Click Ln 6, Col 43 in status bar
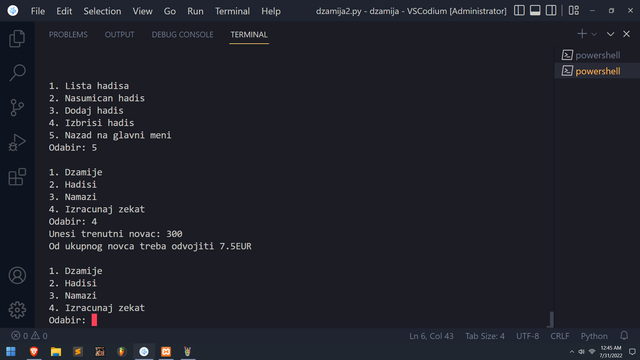The image size is (640, 360). pyautogui.click(x=431, y=336)
